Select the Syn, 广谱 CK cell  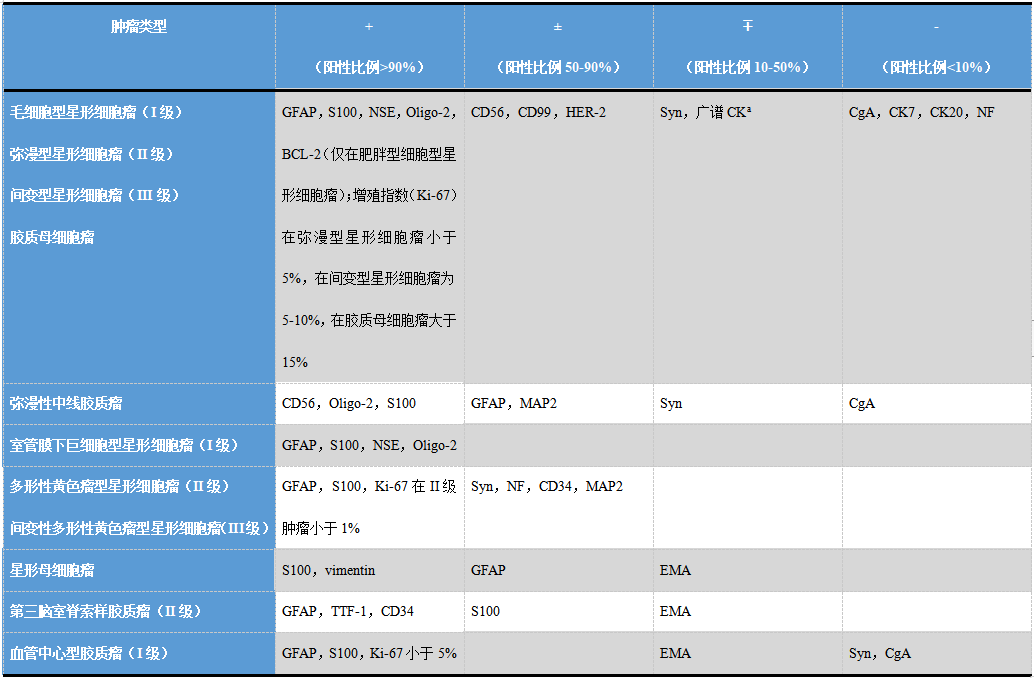pos(705,113)
